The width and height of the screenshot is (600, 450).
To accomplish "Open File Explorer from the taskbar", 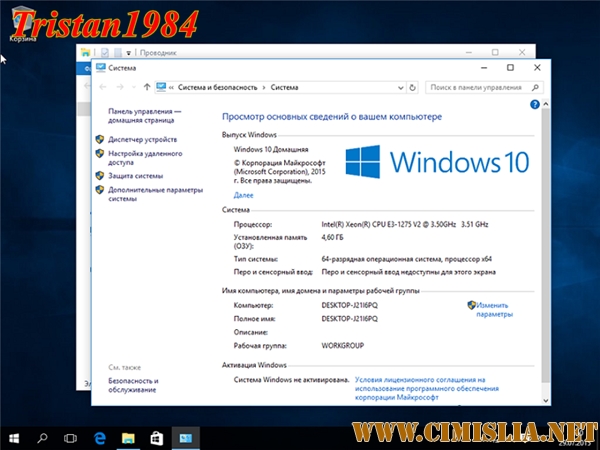I will 128,438.
